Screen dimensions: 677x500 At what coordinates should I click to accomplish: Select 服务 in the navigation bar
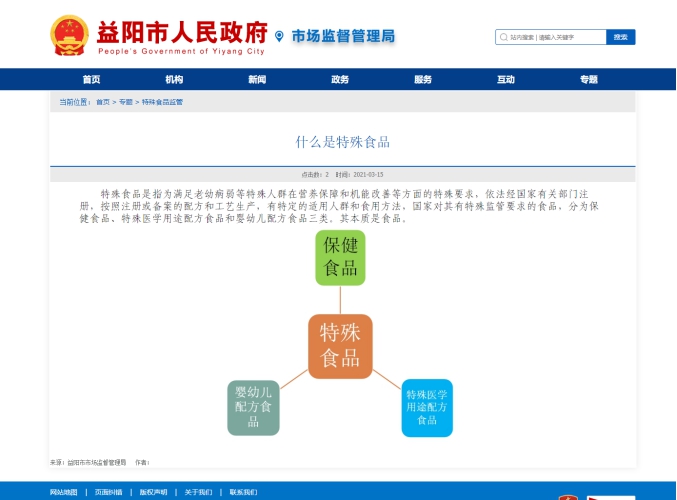tap(423, 80)
